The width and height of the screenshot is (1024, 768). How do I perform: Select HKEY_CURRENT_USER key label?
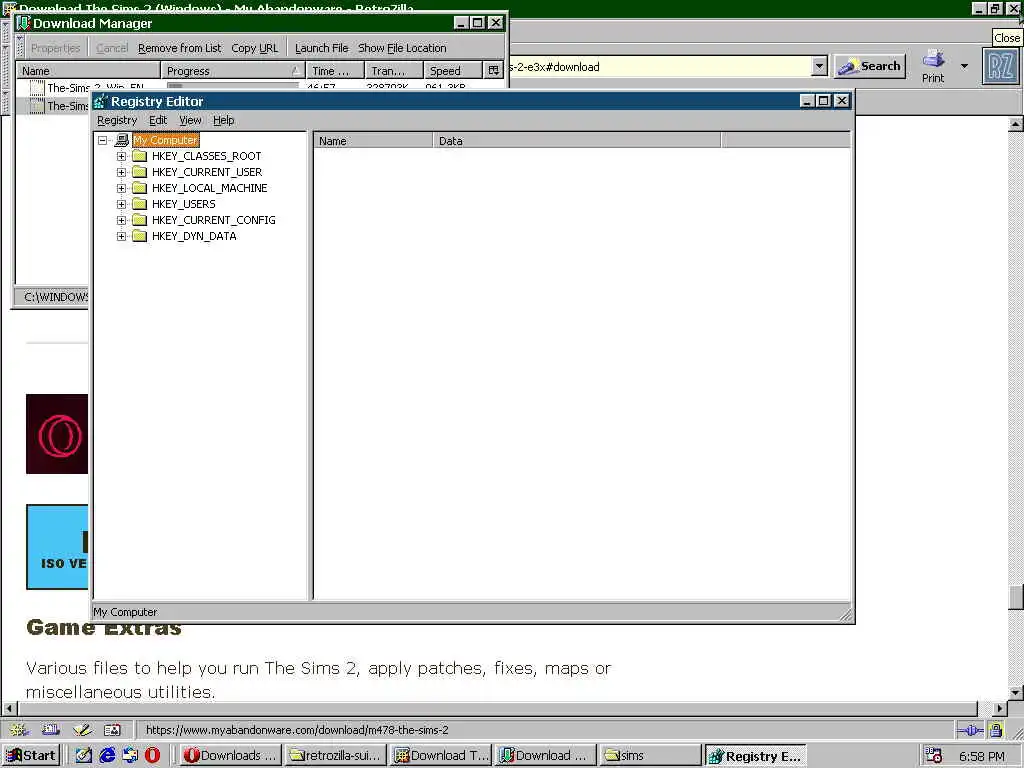coord(207,172)
